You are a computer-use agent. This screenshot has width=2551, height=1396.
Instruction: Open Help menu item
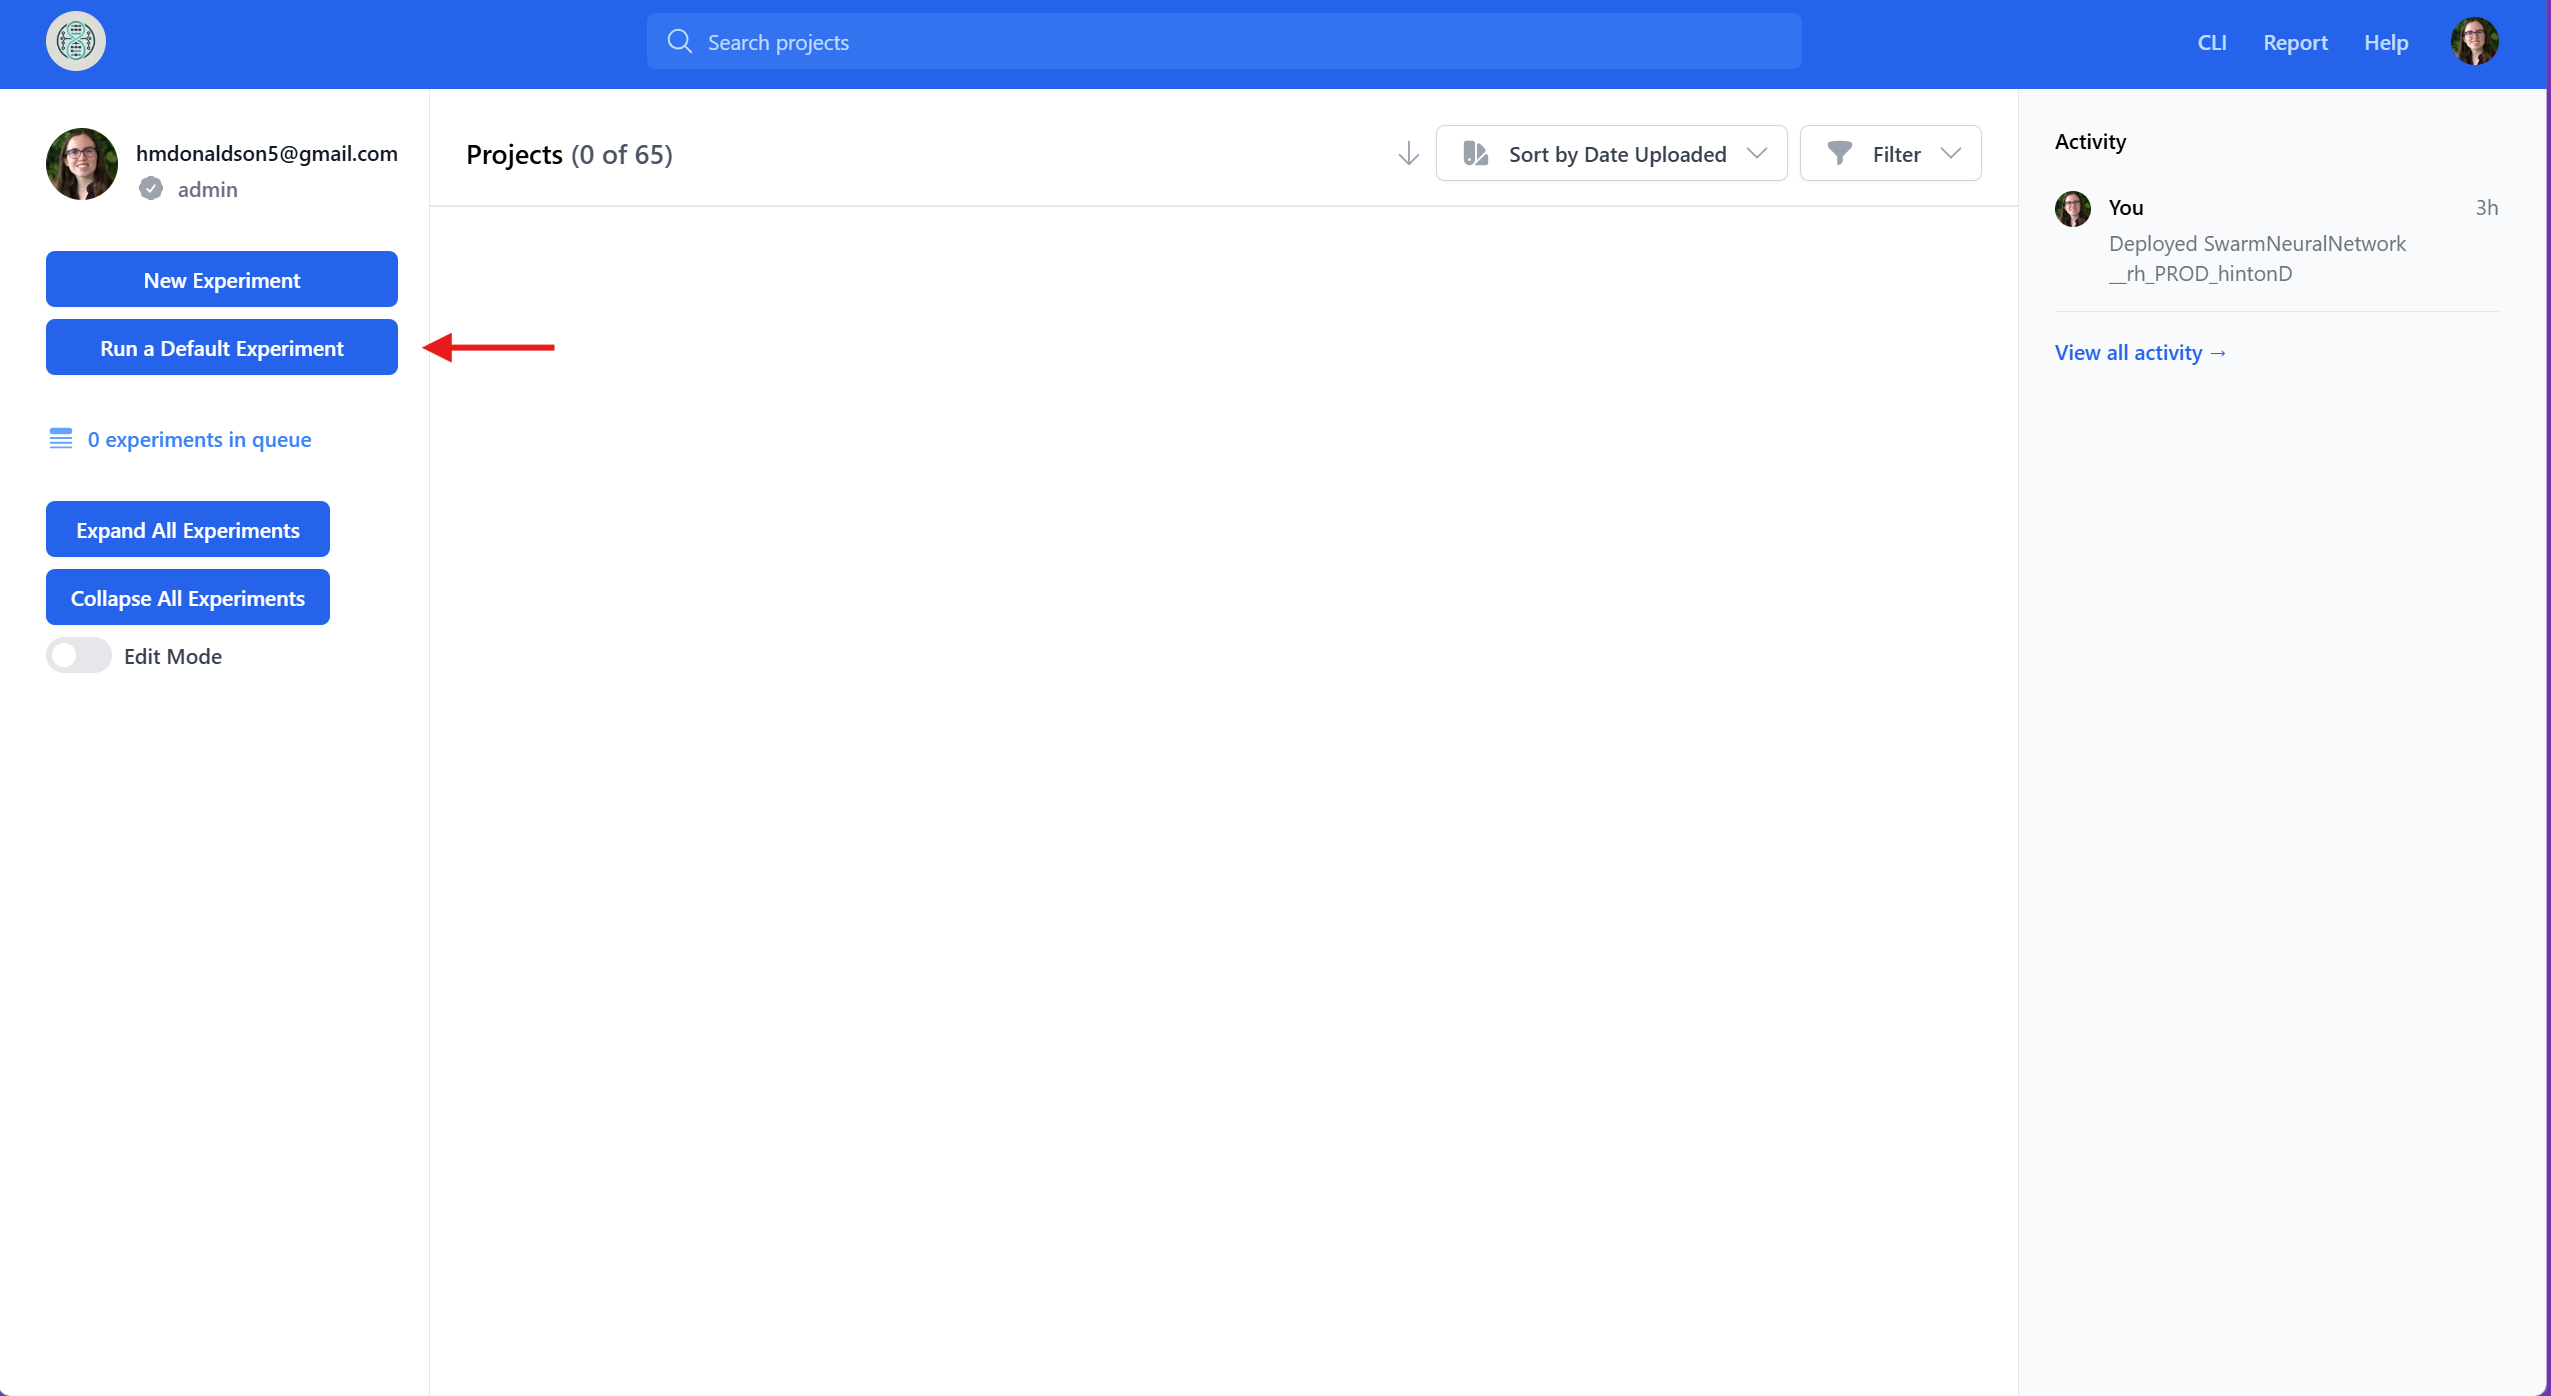pos(2385,42)
